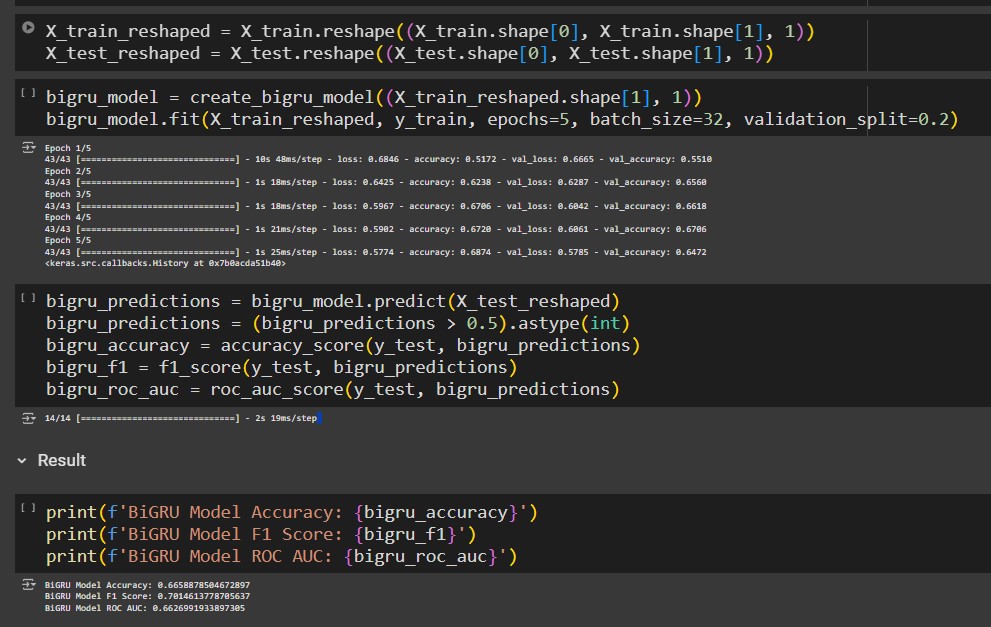Click the create_bigru_model code line

tap(374, 98)
